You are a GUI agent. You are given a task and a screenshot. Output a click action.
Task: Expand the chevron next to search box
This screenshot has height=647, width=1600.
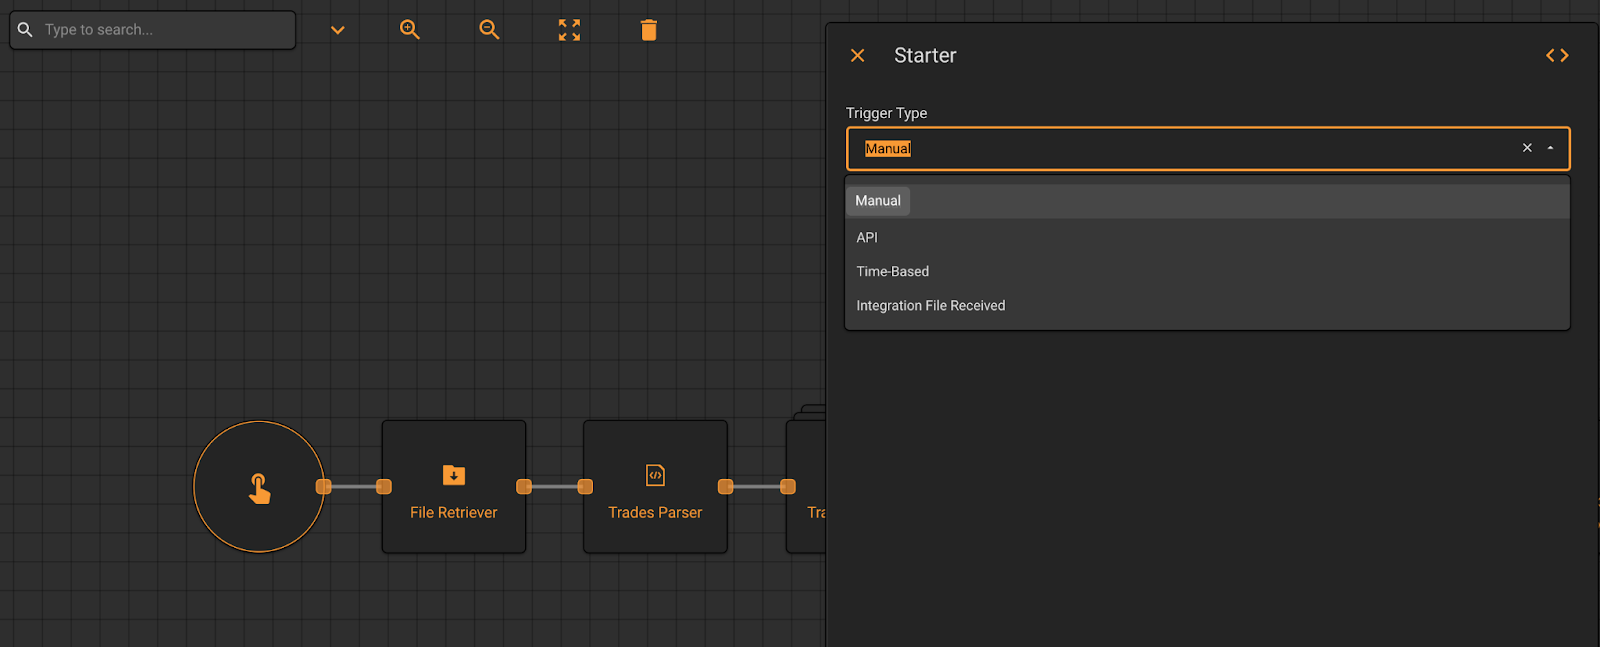click(338, 30)
